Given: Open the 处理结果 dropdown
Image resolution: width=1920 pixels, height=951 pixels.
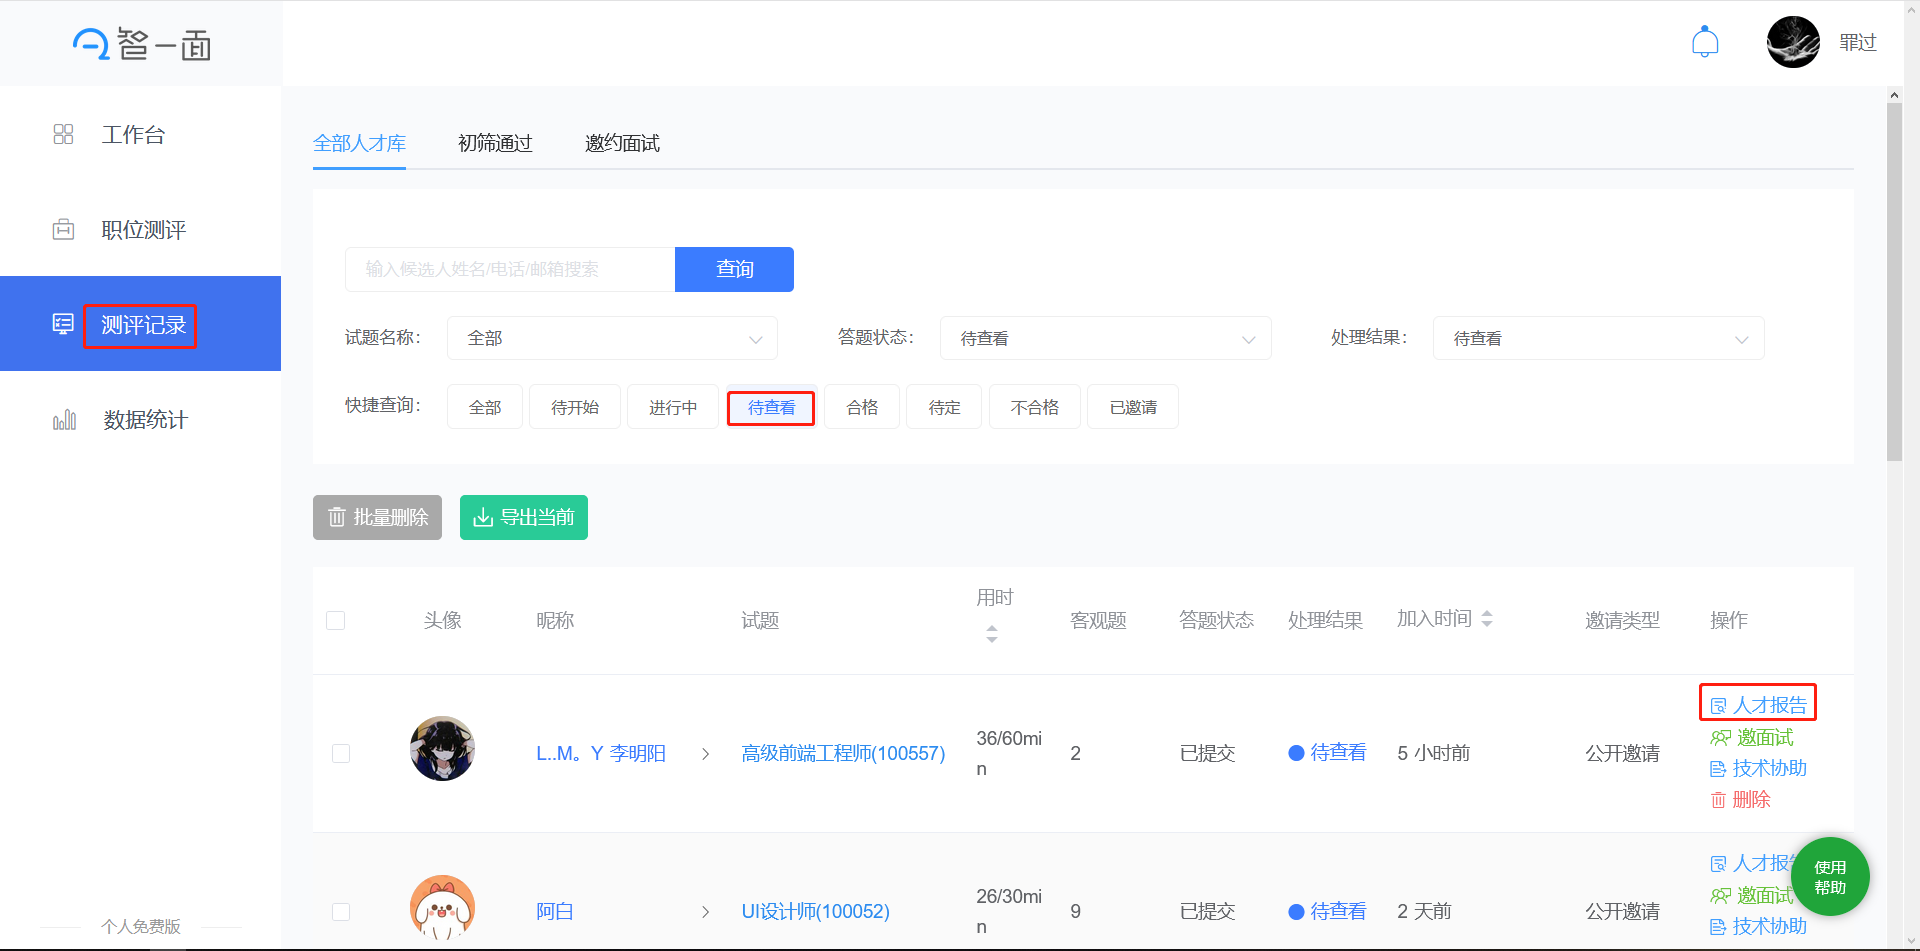Looking at the screenshot, I should (1598, 338).
